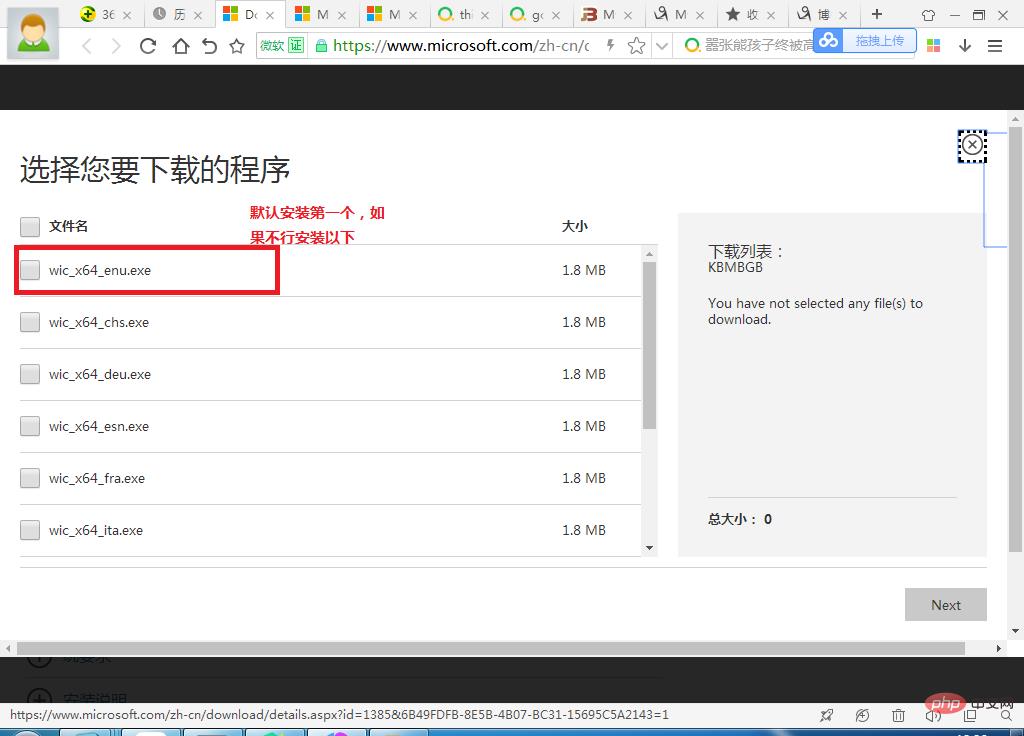Screen dimensions: 1024x736
Task: Click the trash icon in status bar
Action: point(899,716)
